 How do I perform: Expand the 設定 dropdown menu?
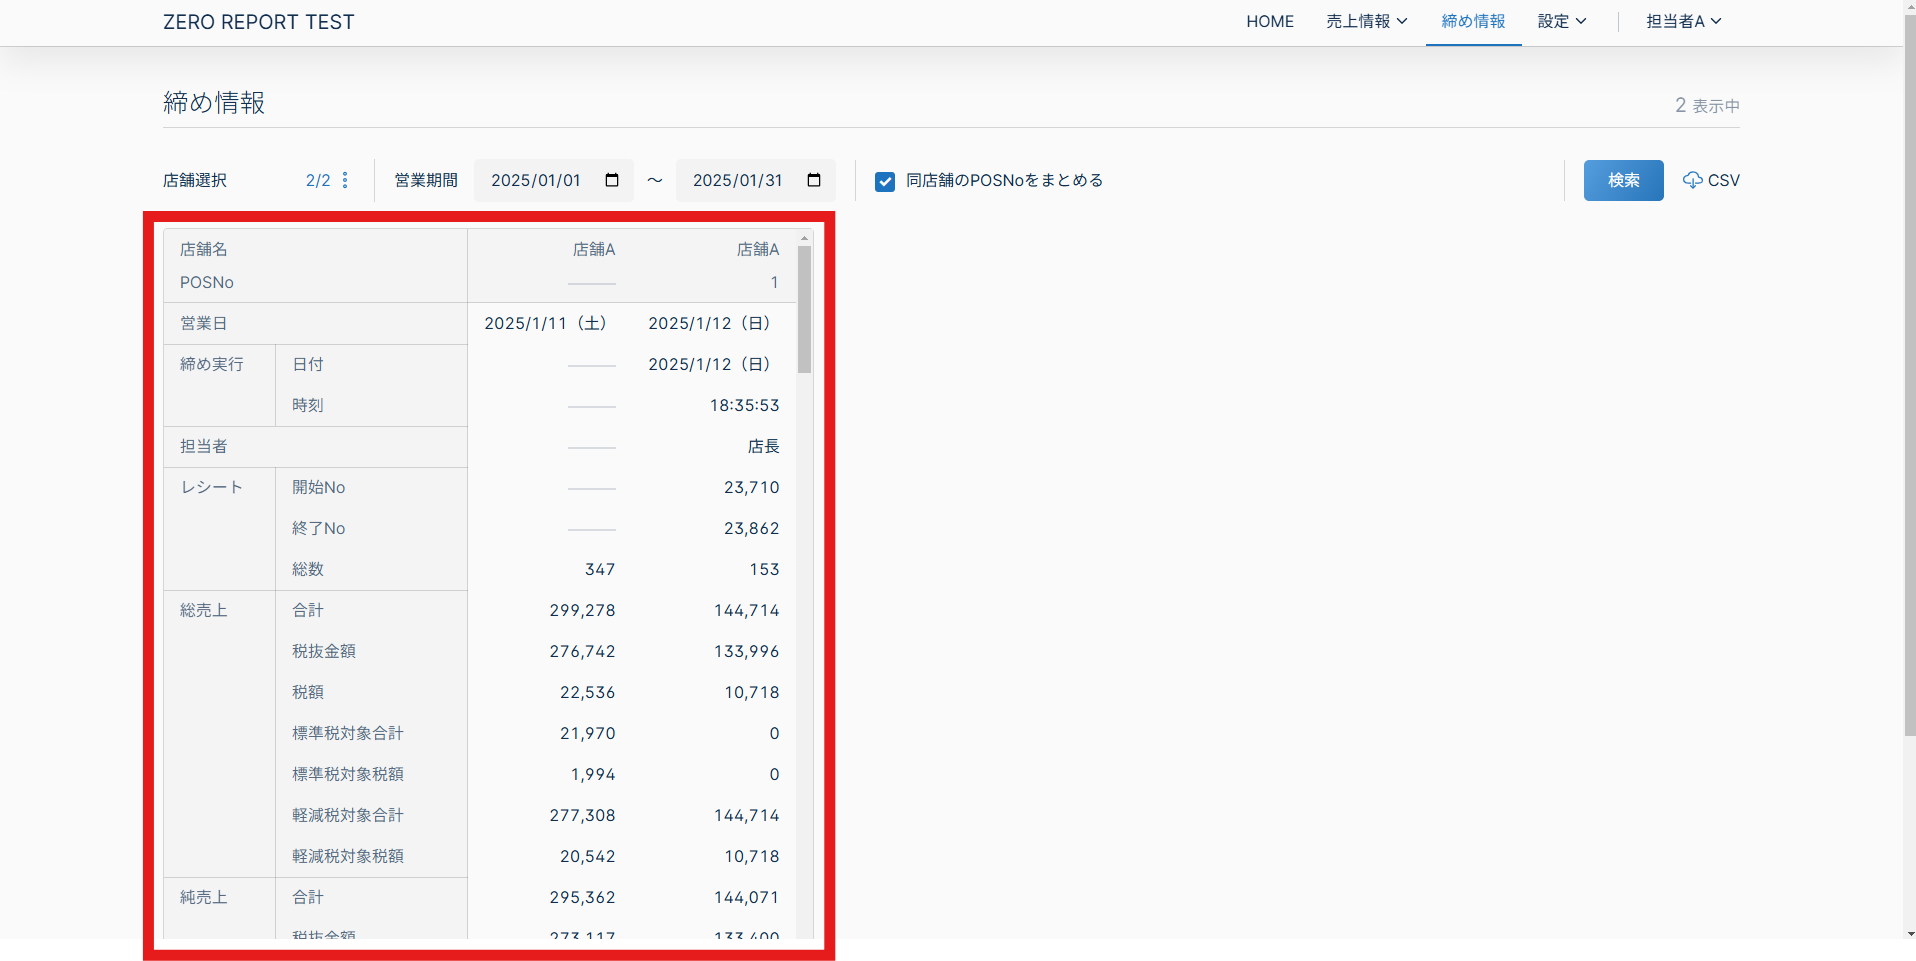click(x=1561, y=21)
